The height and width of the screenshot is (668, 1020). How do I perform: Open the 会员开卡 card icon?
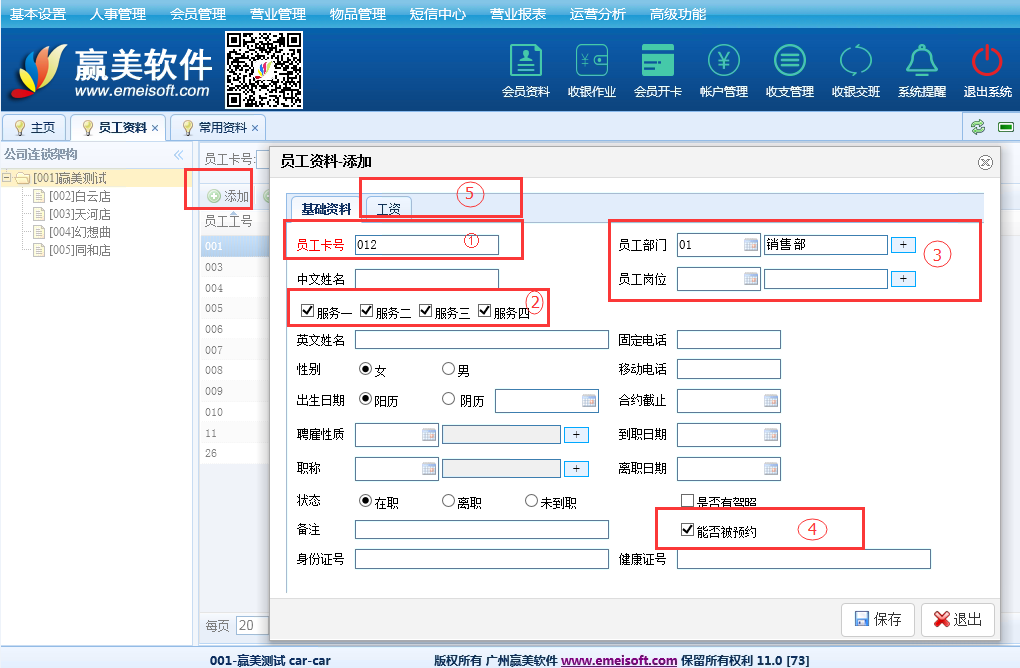657,62
